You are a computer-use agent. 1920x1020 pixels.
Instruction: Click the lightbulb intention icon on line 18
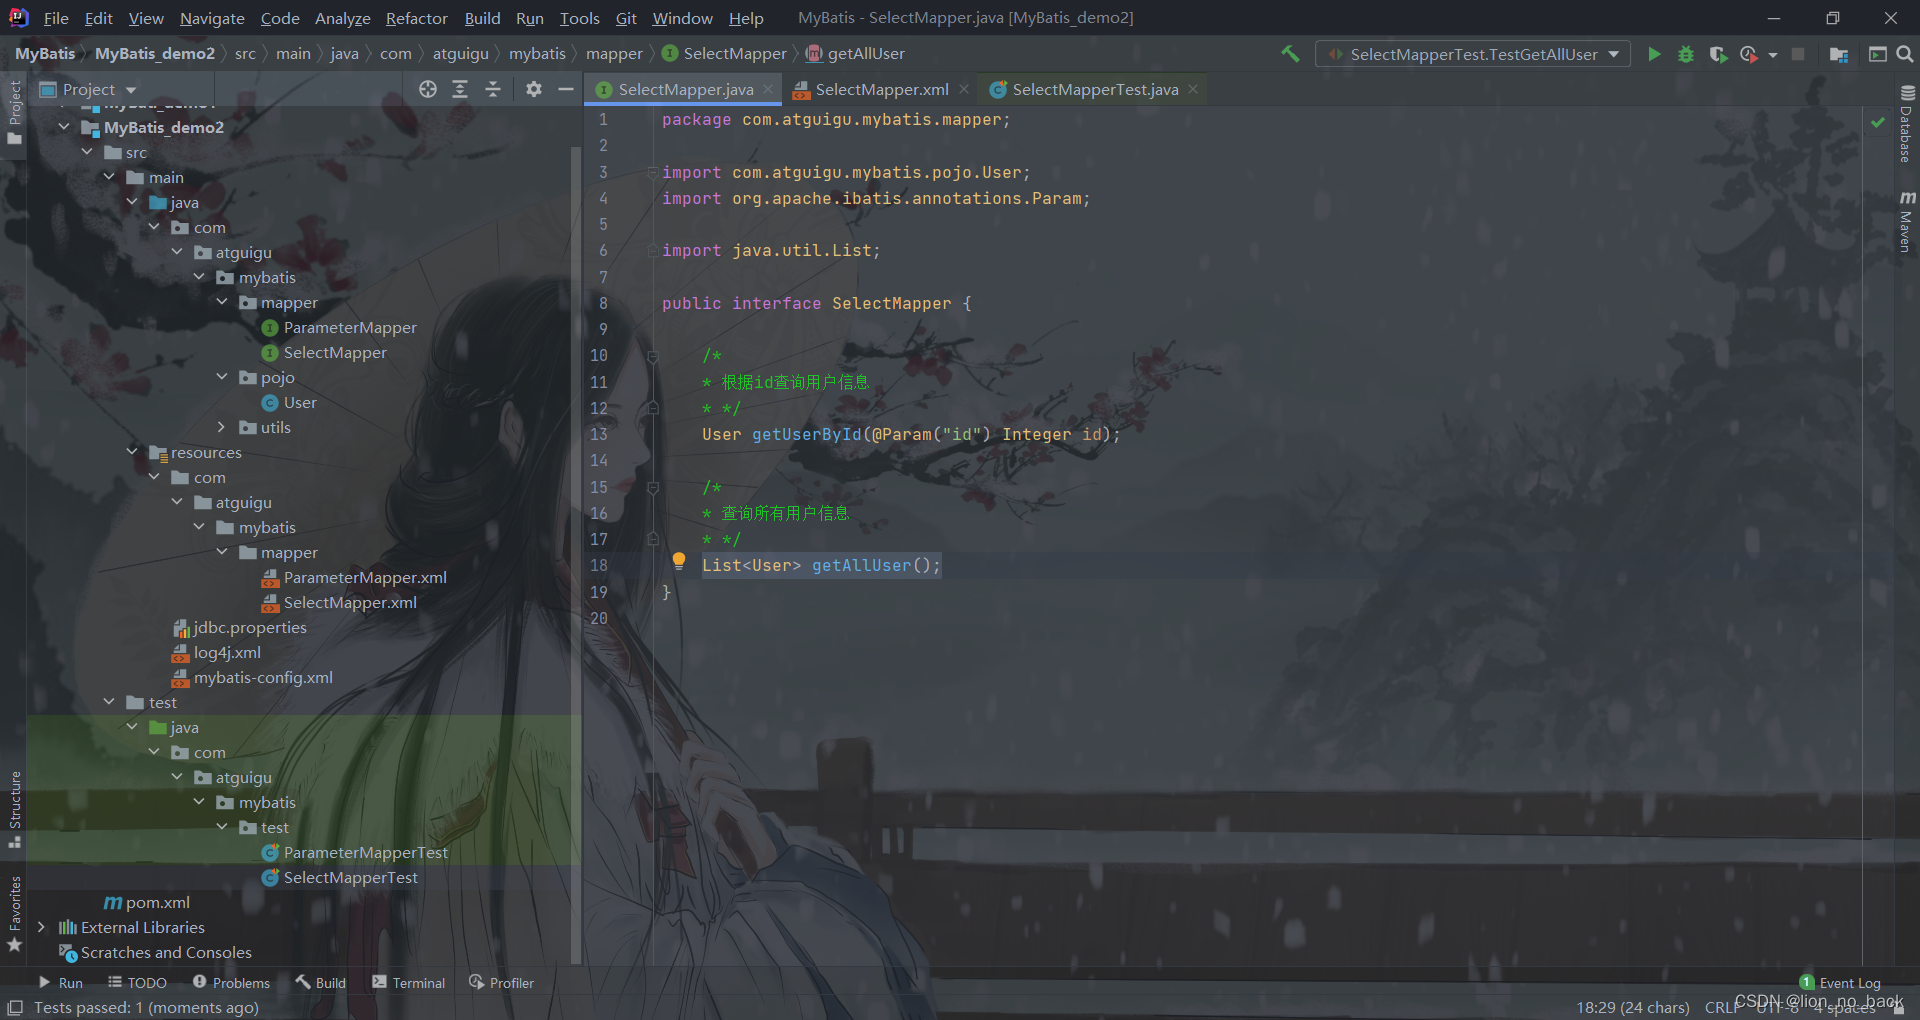[679, 562]
